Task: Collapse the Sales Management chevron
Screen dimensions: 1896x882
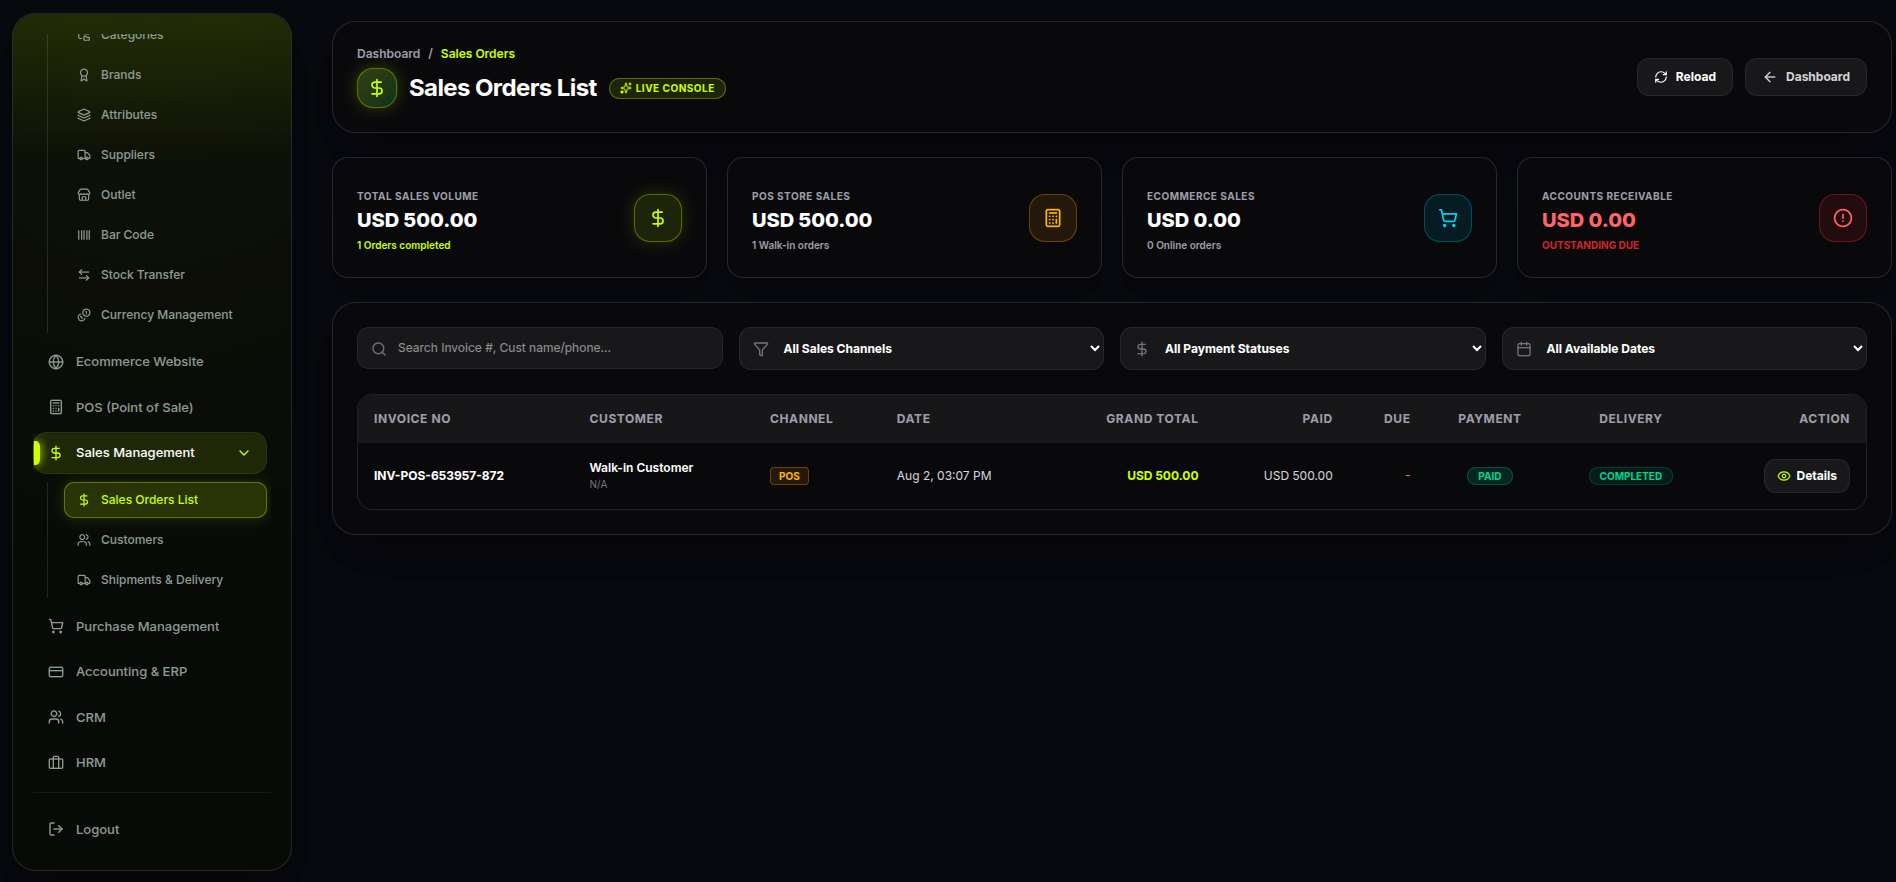Action: coord(244,453)
